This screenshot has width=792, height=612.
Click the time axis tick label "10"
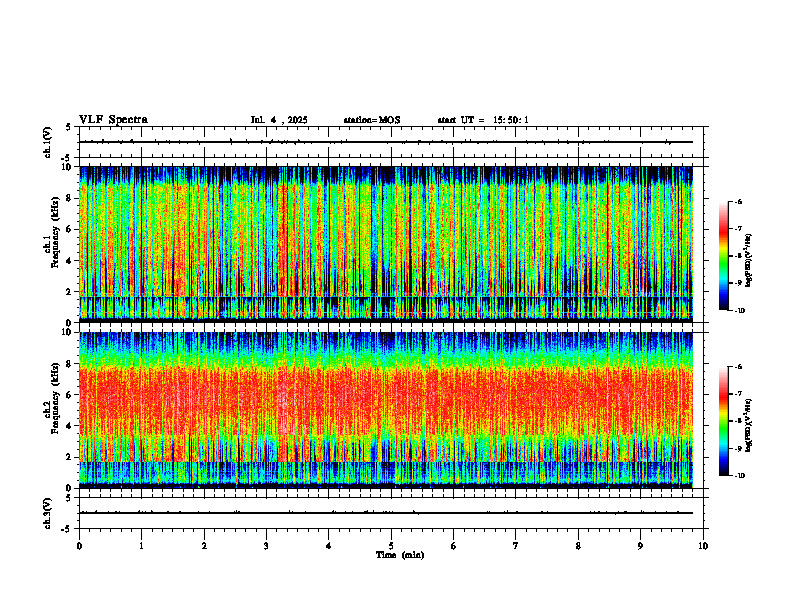pos(703,546)
